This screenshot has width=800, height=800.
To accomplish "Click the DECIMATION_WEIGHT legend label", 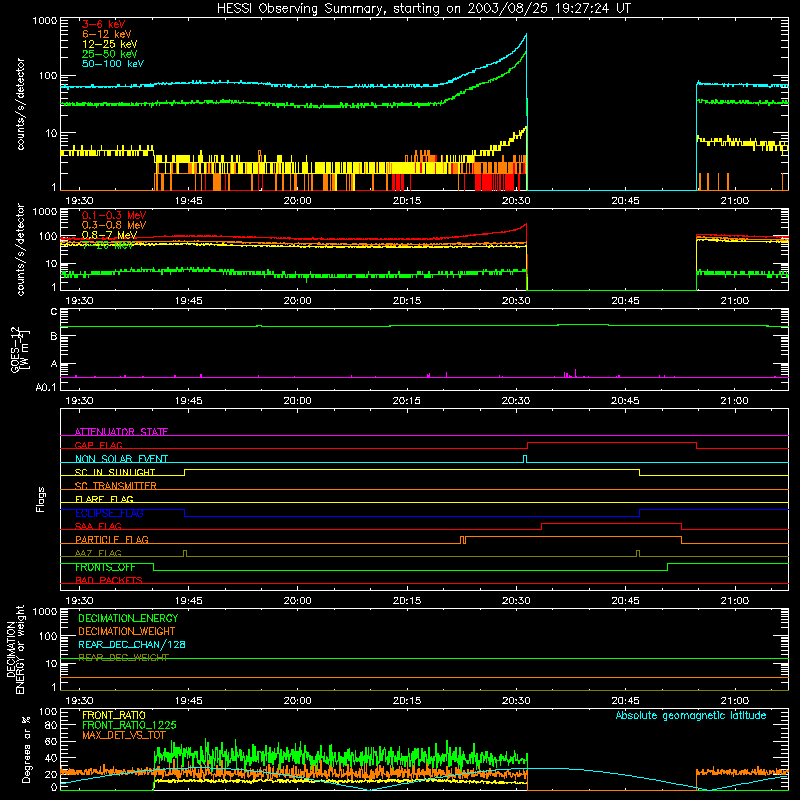I will point(127,632).
